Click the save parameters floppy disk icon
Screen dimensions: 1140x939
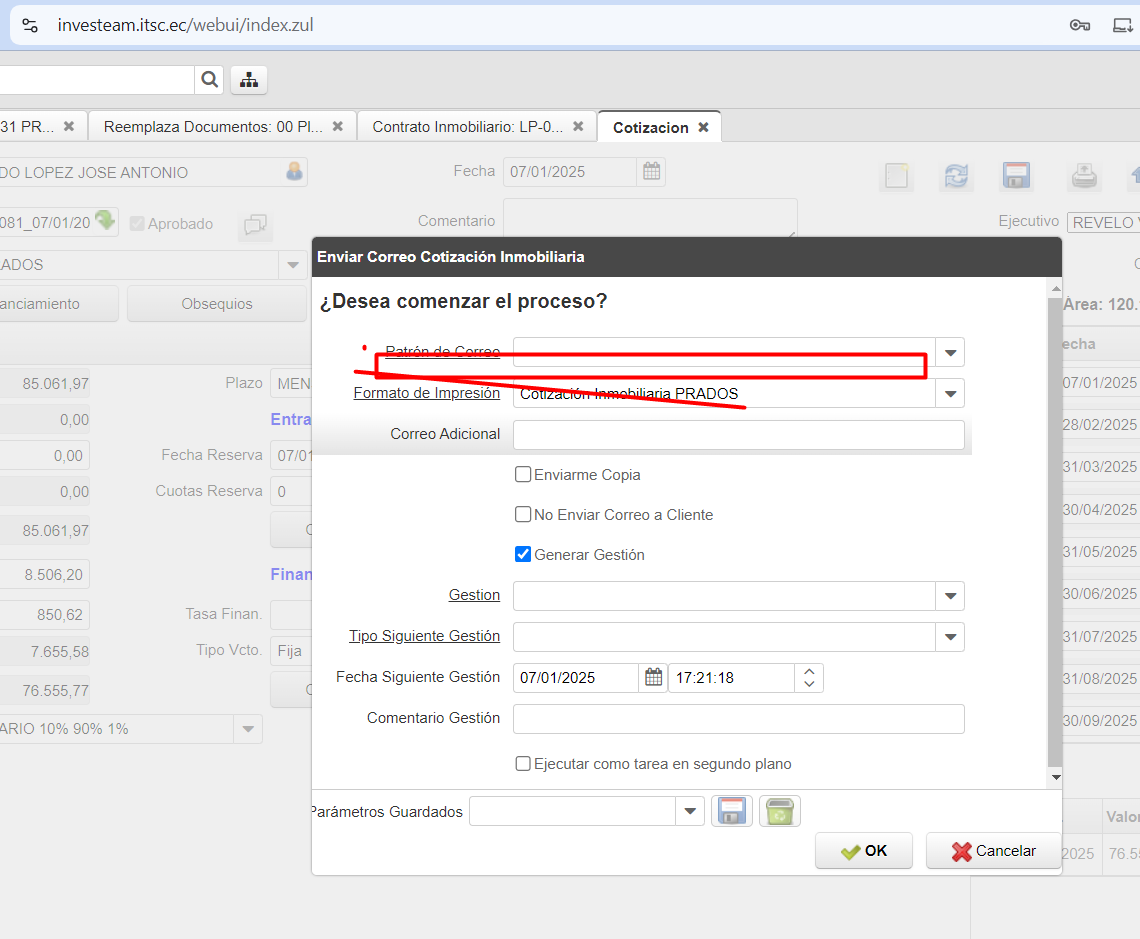(731, 811)
